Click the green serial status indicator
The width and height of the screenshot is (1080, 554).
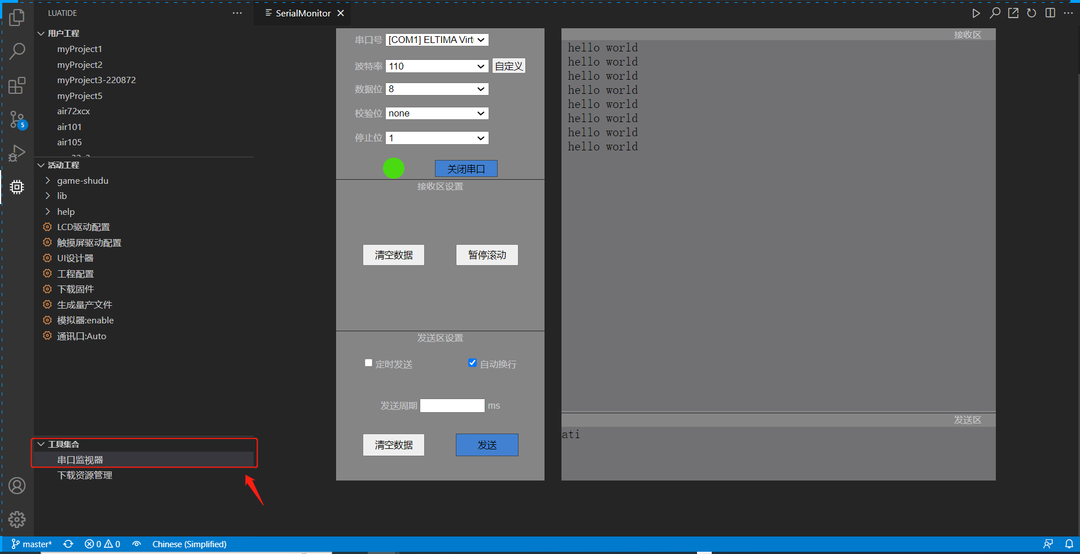[393, 168]
